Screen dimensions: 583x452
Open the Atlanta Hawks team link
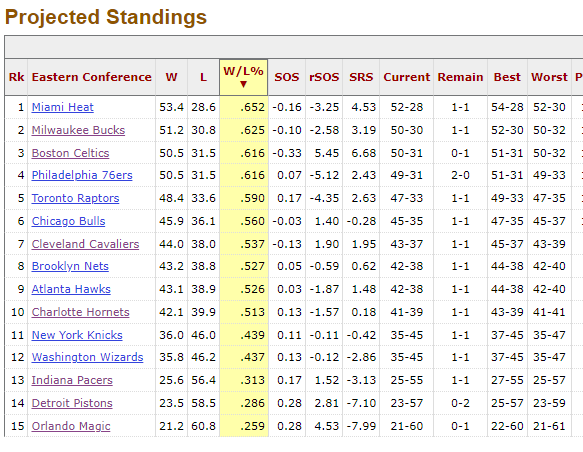coord(71,289)
